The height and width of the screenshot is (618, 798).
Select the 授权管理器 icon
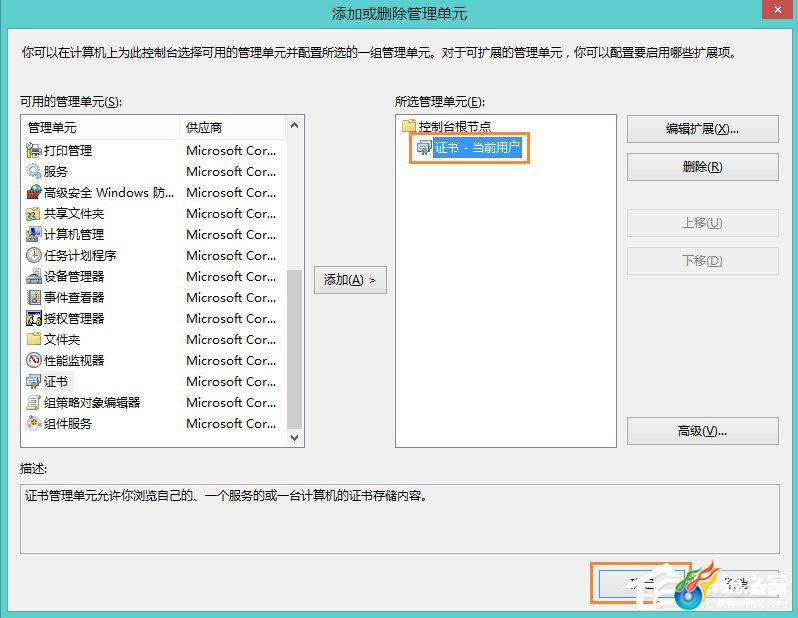click(34, 318)
